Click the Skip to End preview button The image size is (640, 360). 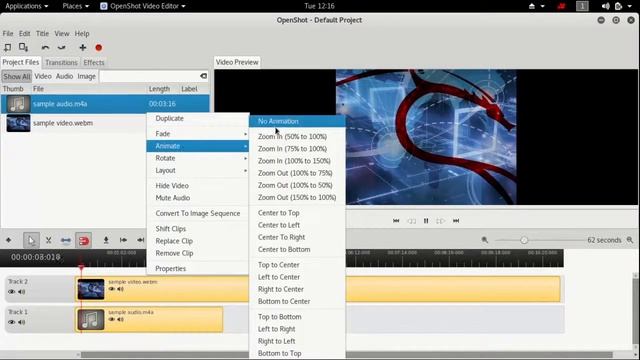point(456,221)
